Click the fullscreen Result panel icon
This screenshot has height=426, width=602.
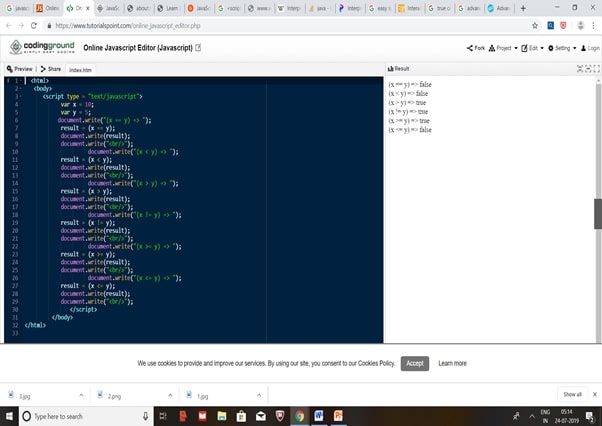[596, 69]
